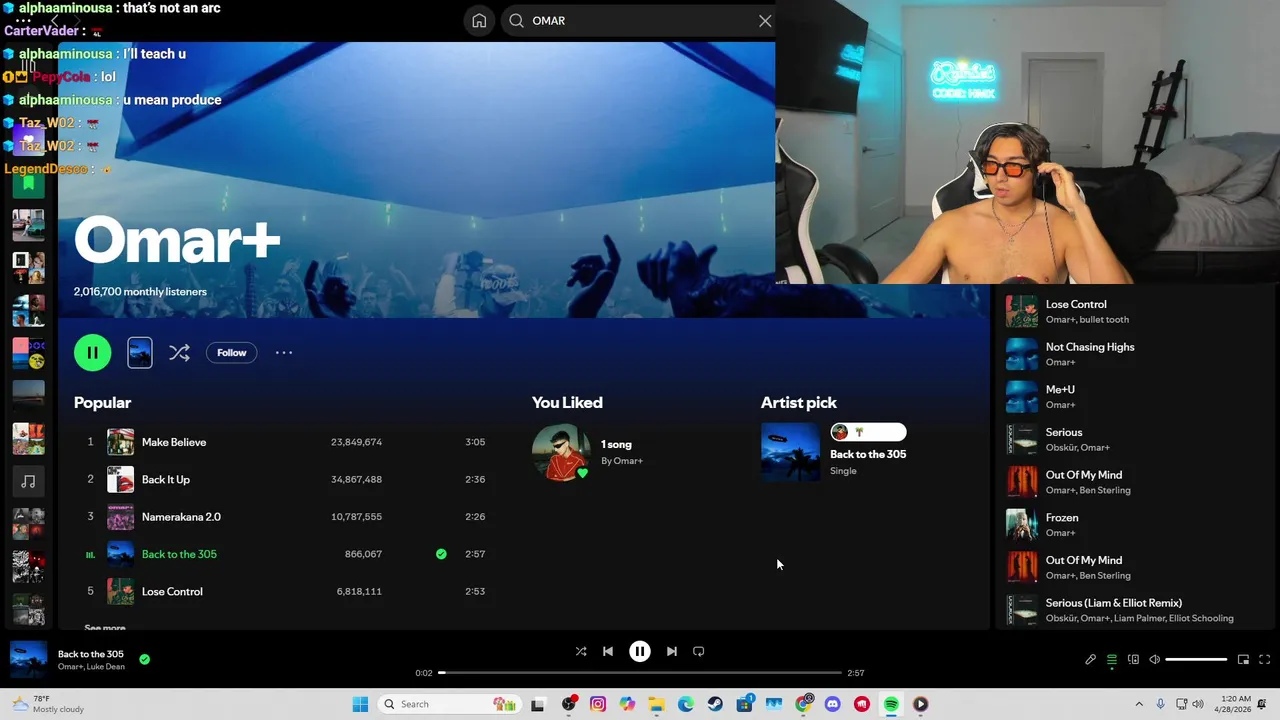Image resolution: width=1280 pixels, height=720 pixels.
Task: Toggle shuffle in the bottom player bar
Action: [x=581, y=651]
